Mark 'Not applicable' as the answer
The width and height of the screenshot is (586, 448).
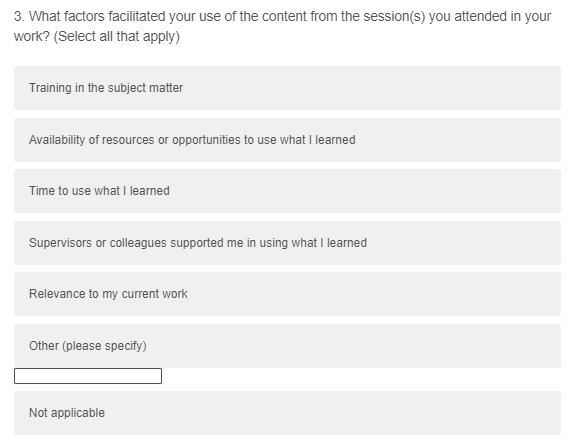[287, 413]
